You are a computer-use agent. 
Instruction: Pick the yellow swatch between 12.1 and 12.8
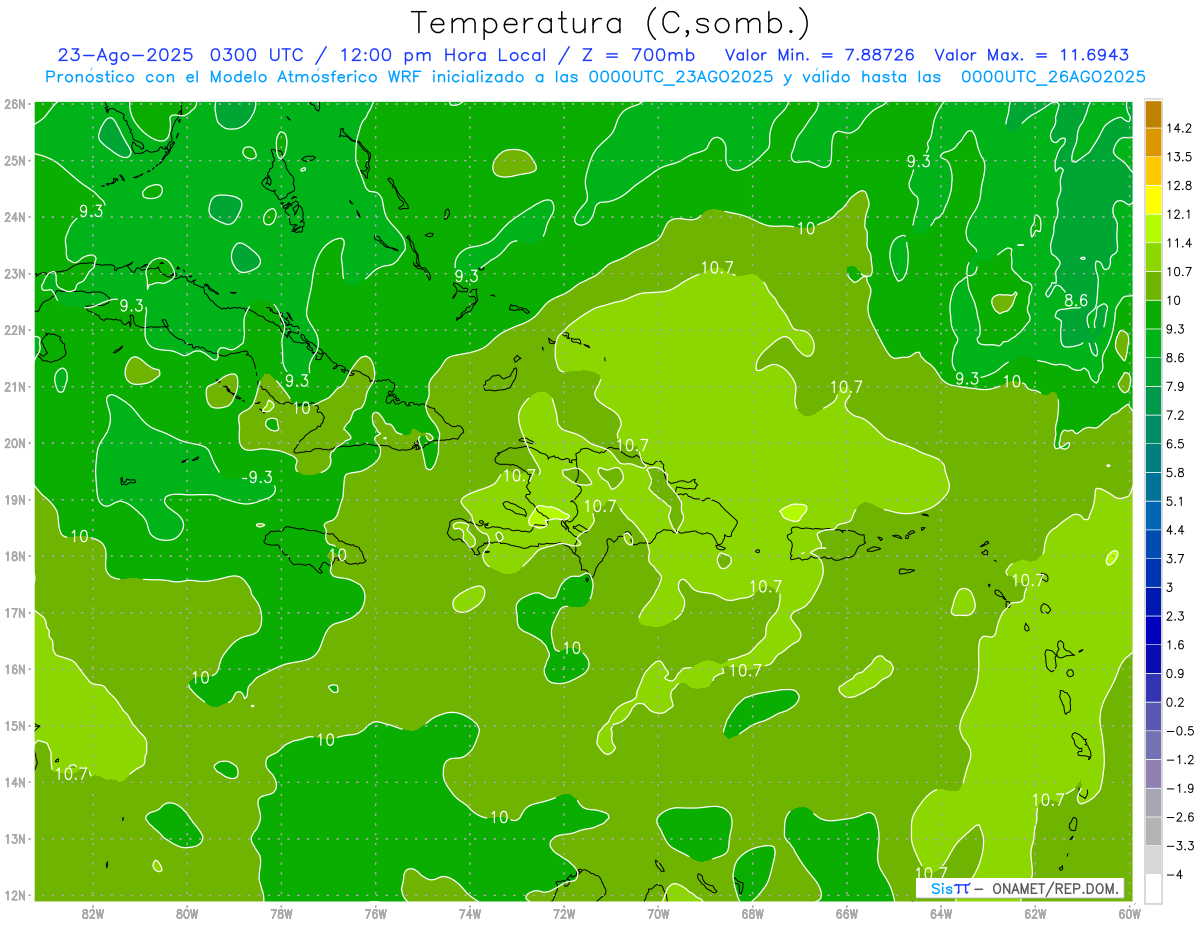[x=1153, y=199]
